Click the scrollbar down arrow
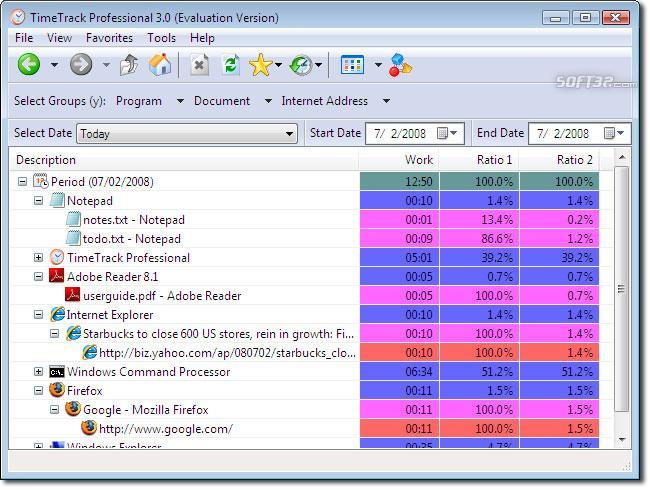 [622, 439]
